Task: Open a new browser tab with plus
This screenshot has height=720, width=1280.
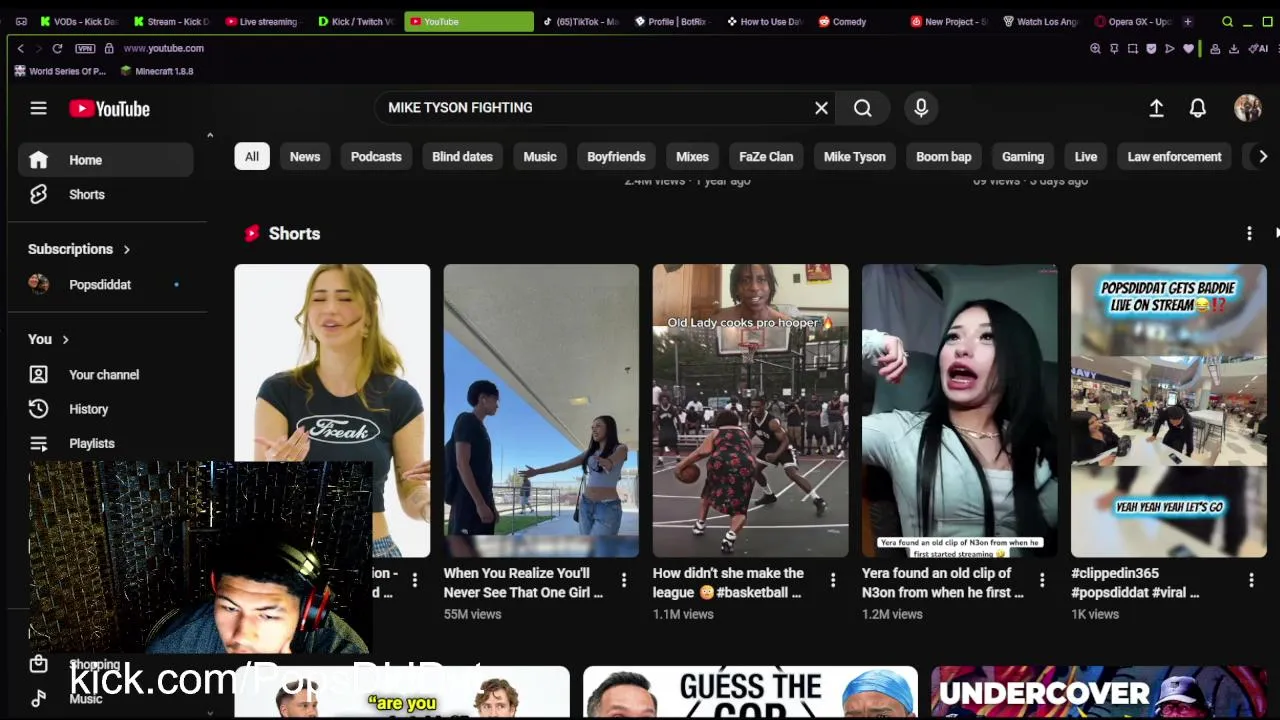Action: [1187, 21]
